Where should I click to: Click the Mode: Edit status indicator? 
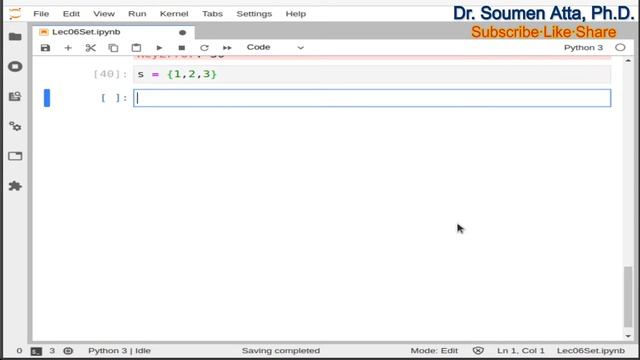coord(434,351)
